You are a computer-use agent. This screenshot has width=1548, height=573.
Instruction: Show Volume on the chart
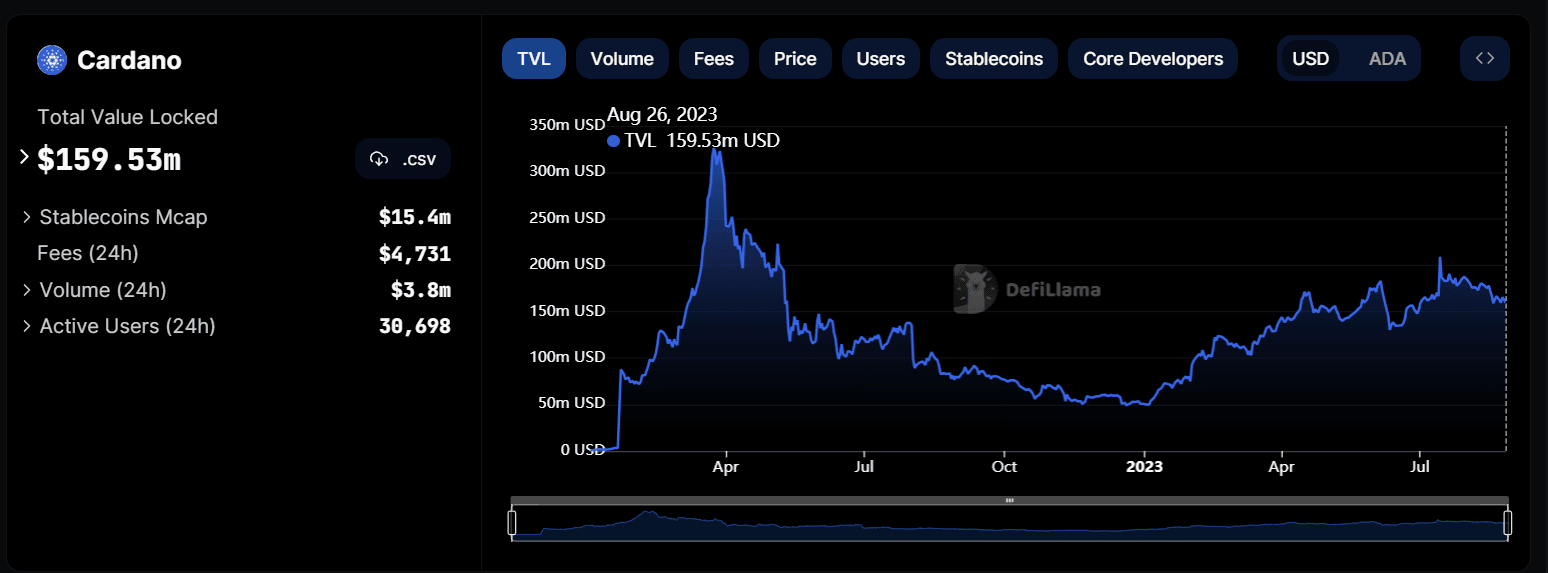(622, 59)
